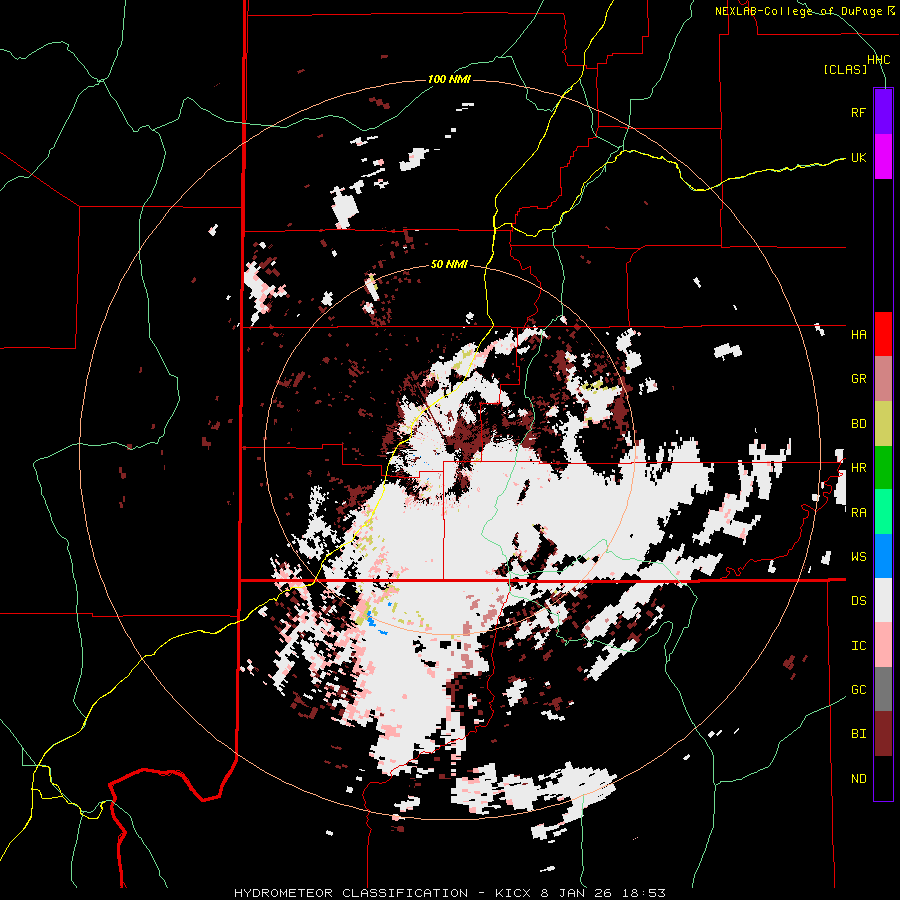900x900 pixels.
Task: Click the HA red legend swatch
Action: 883,334
